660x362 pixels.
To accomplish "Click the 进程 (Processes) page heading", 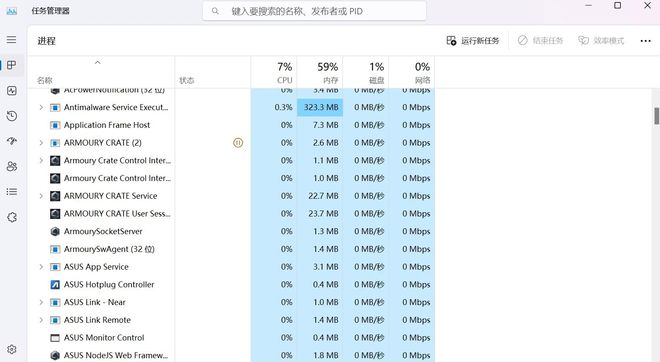I will pos(46,41).
